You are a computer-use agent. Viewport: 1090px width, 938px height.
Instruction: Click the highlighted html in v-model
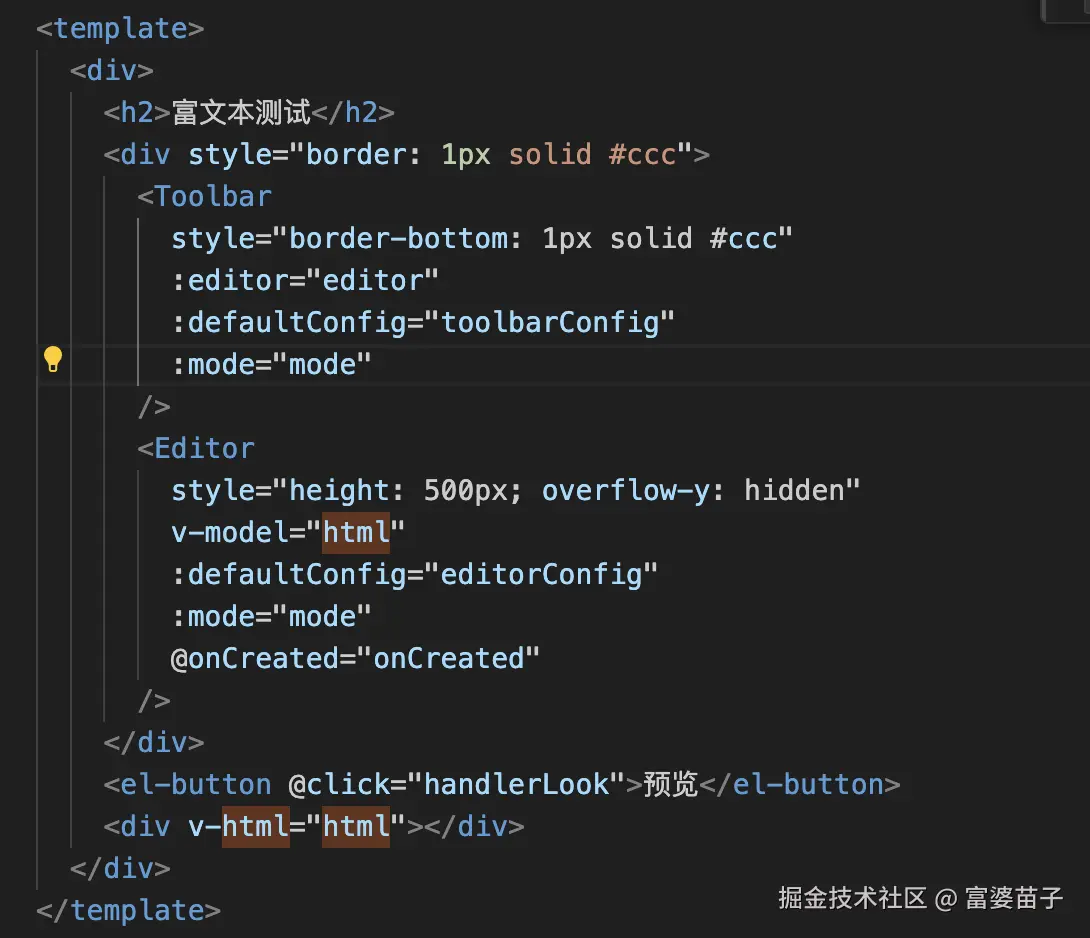click(x=355, y=532)
